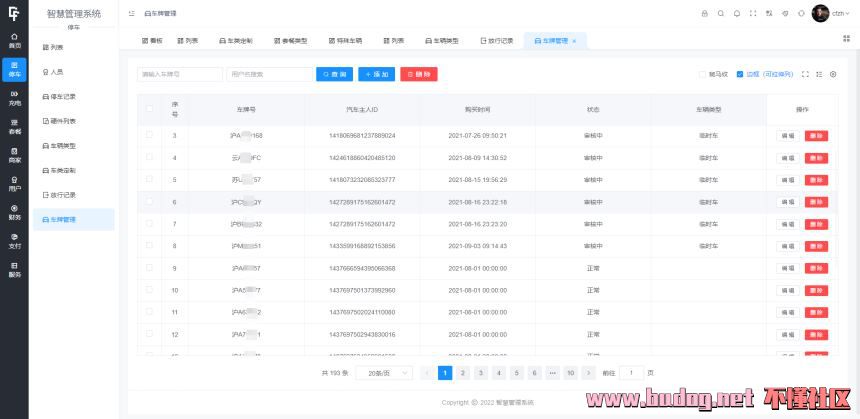Enable the 斑马纹 checkbox
Viewport: 860px width, 419px height.
coord(701,74)
